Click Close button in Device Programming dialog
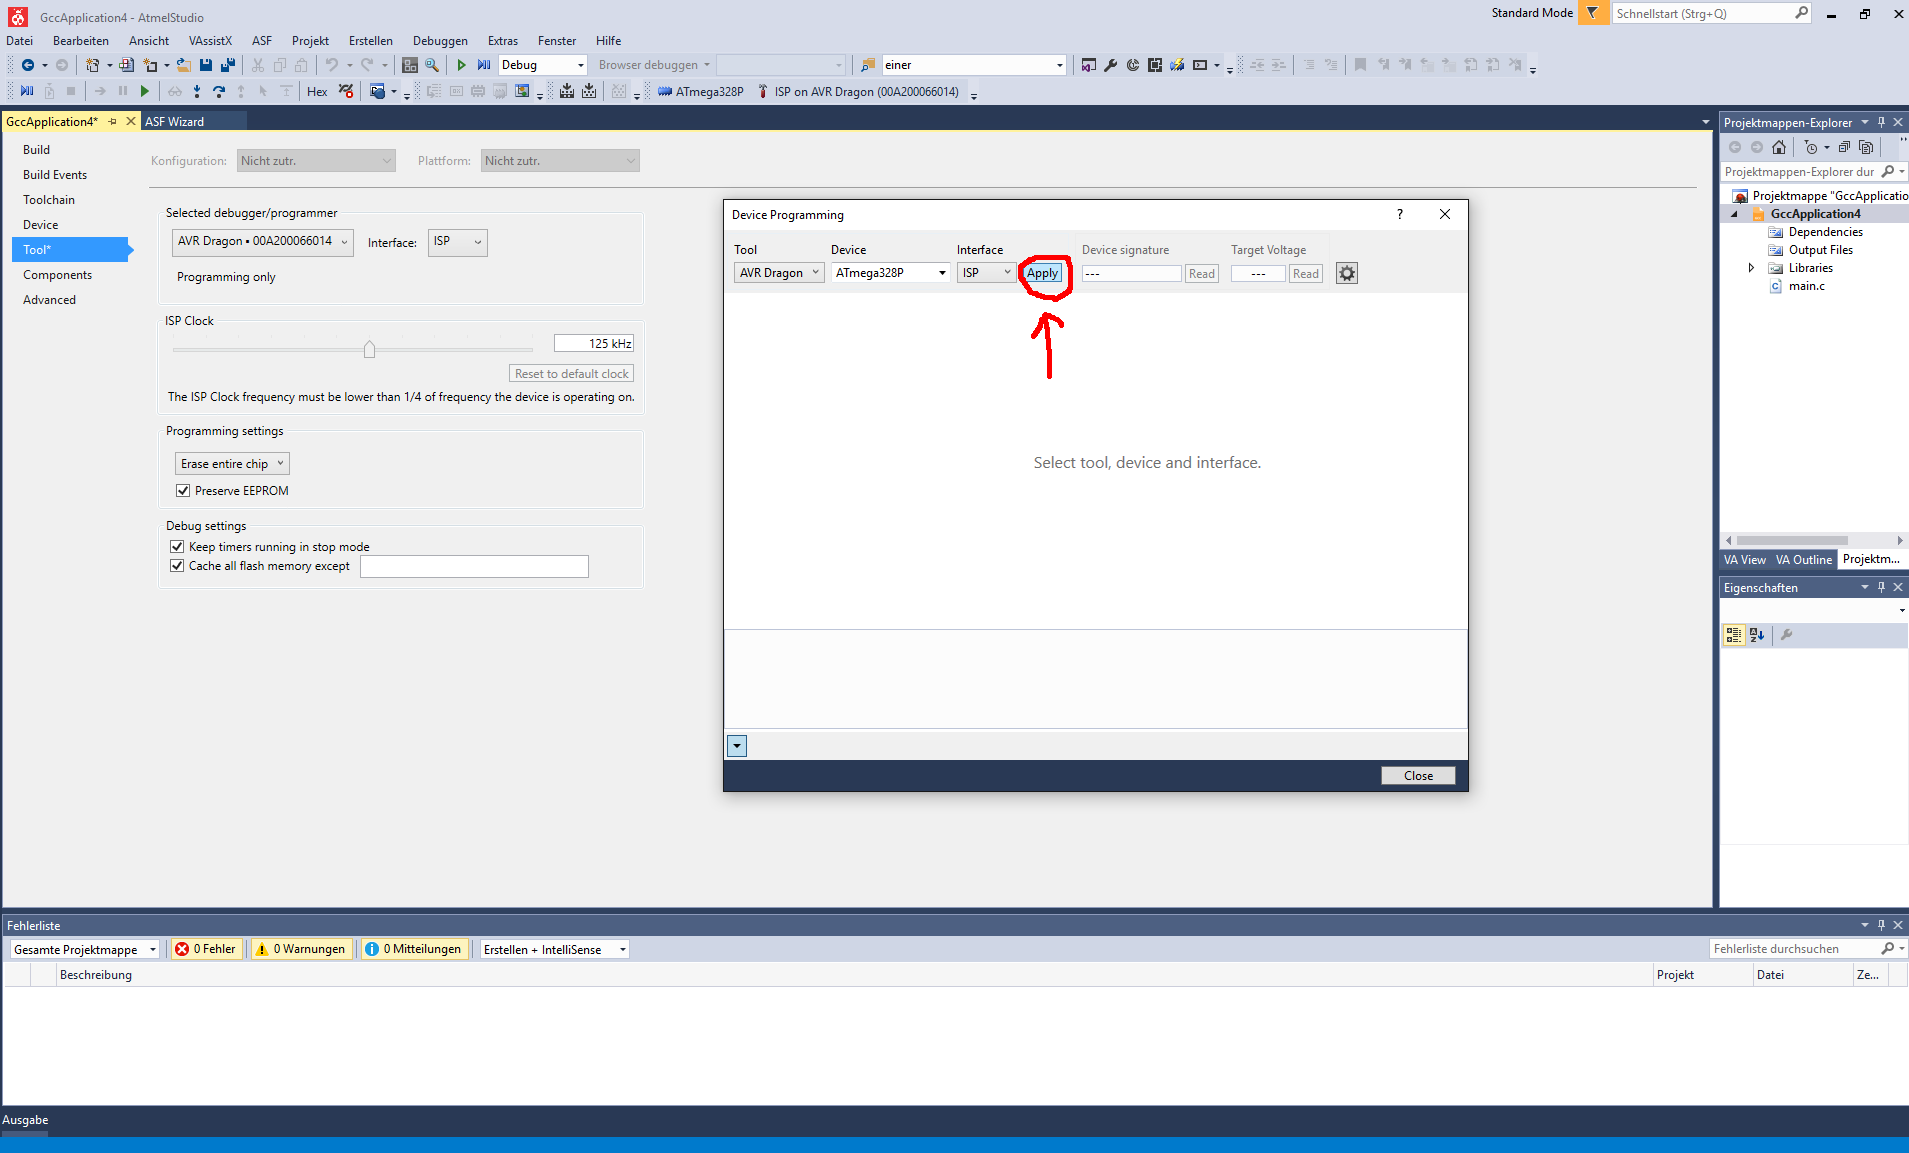Image resolution: width=1909 pixels, height=1153 pixels. [x=1418, y=776]
